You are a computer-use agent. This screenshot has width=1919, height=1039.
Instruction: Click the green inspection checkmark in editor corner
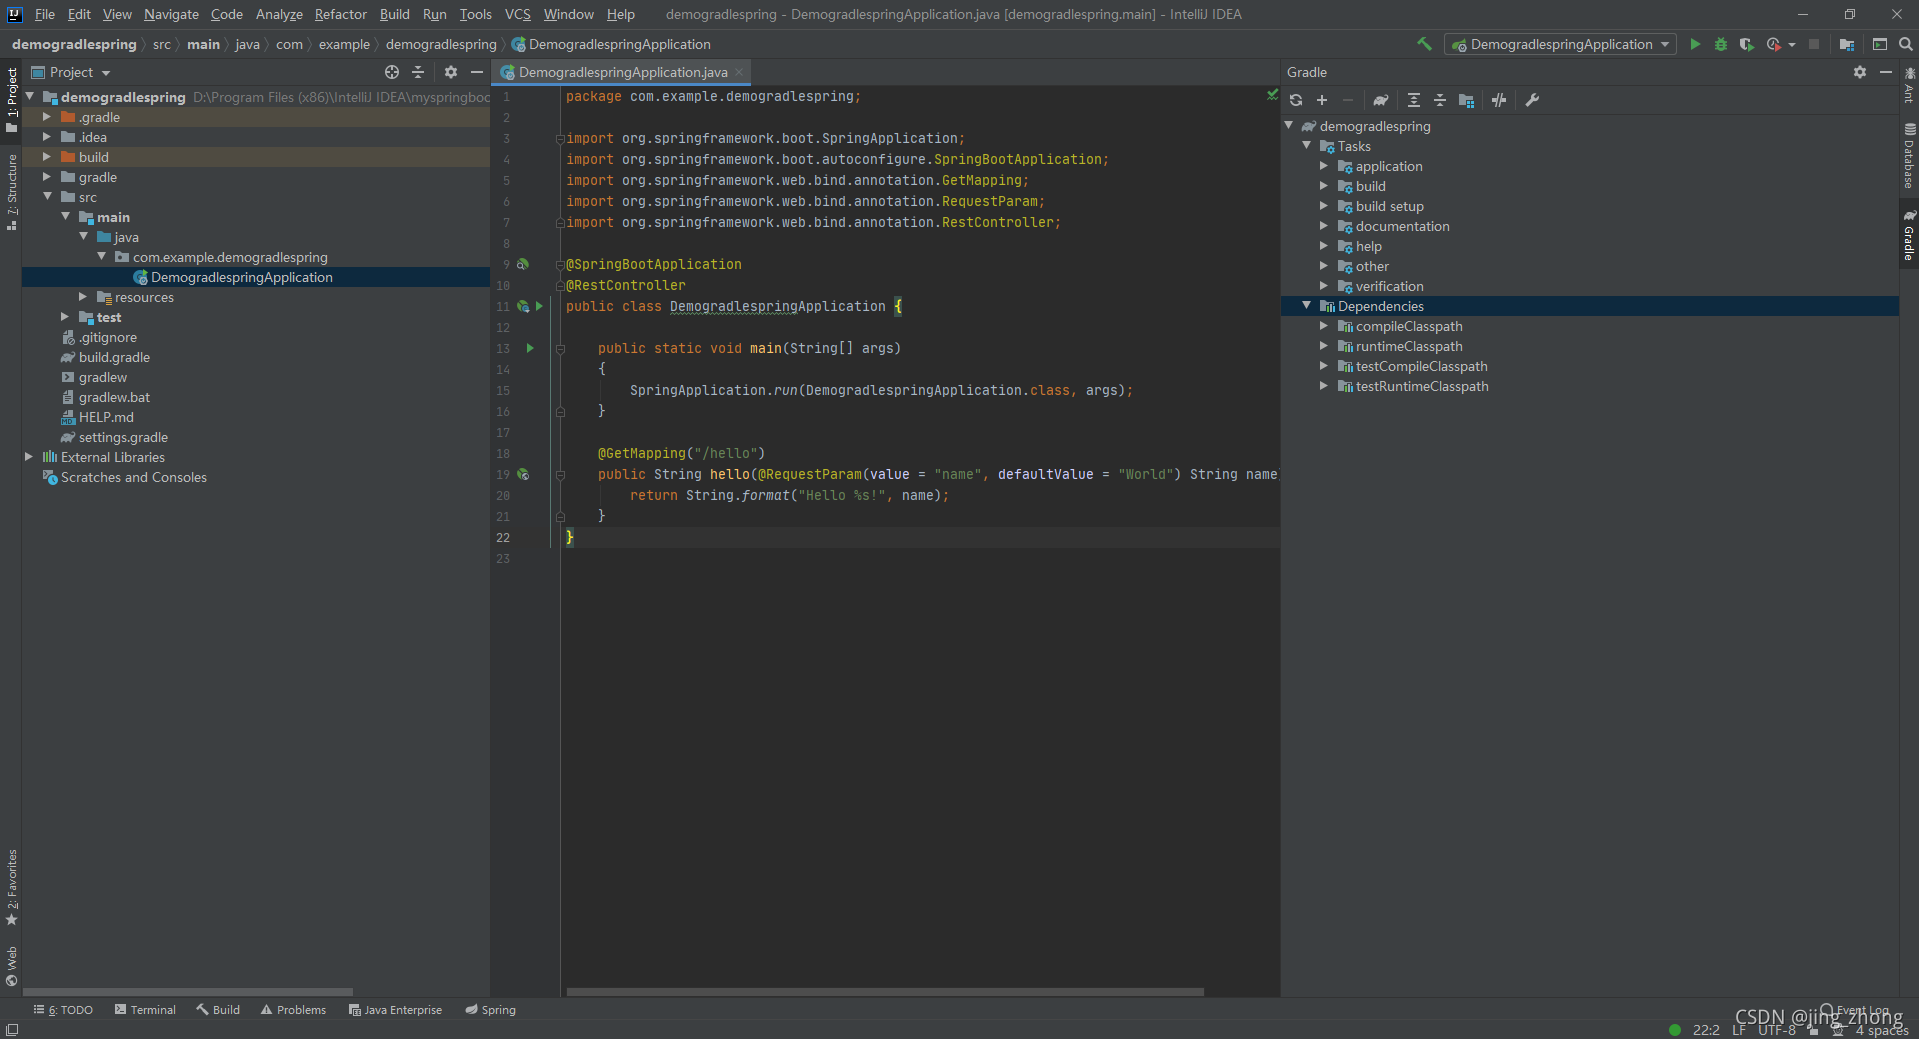[1272, 95]
